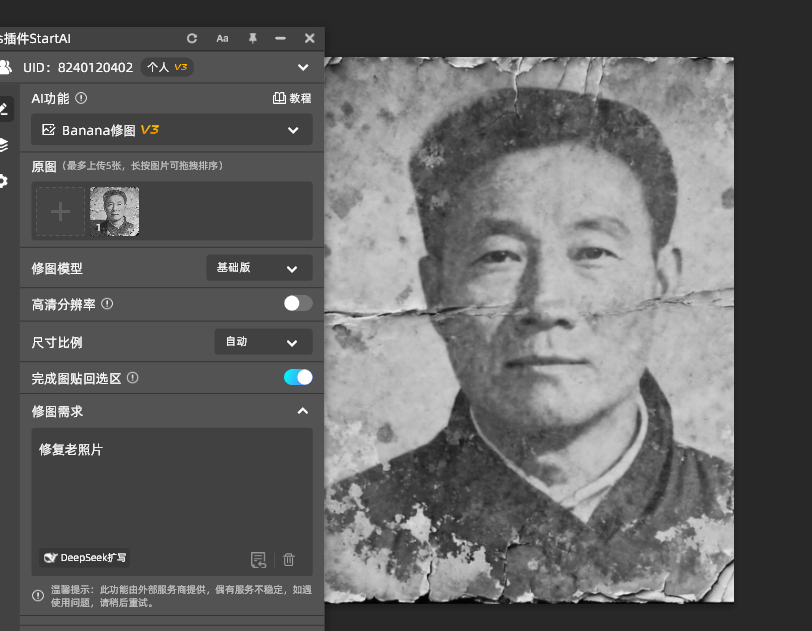The width and height of the screenshot is (812, 631).
Task: Click the DeepSeek扩写 button
Action: click(x=85, y=558)
